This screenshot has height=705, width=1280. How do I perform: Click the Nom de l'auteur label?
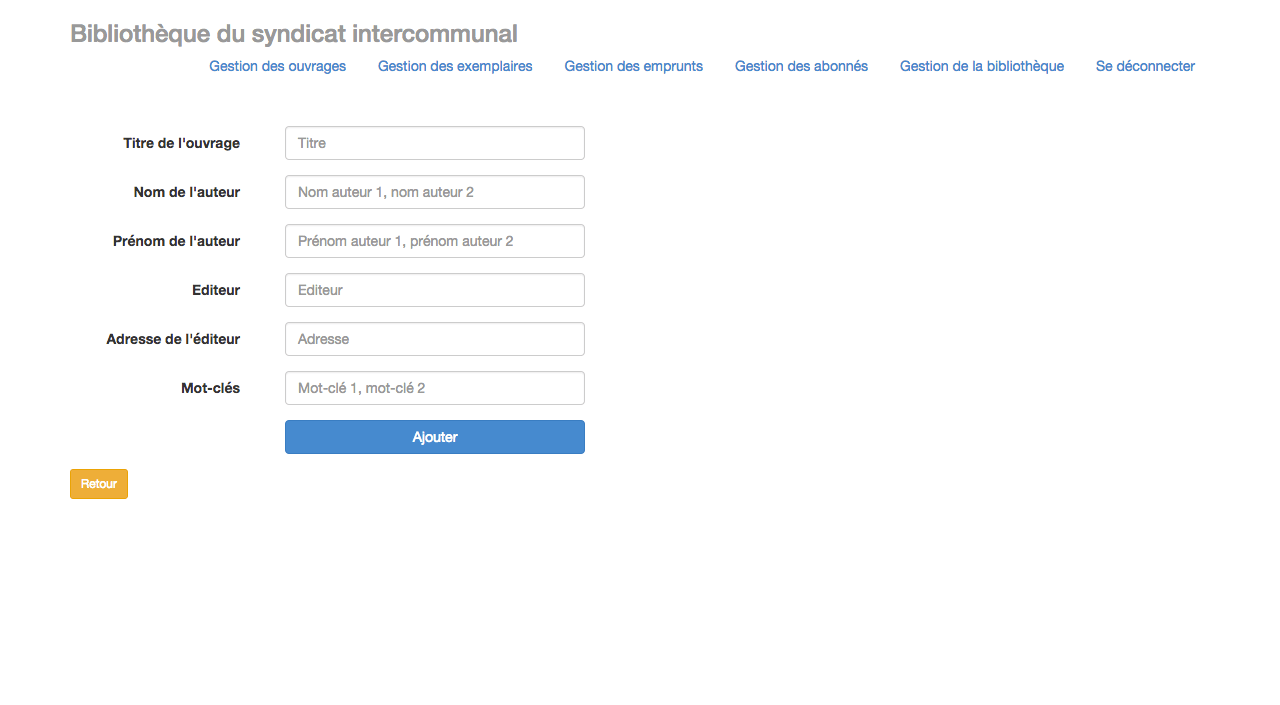[x=187, y=192]
